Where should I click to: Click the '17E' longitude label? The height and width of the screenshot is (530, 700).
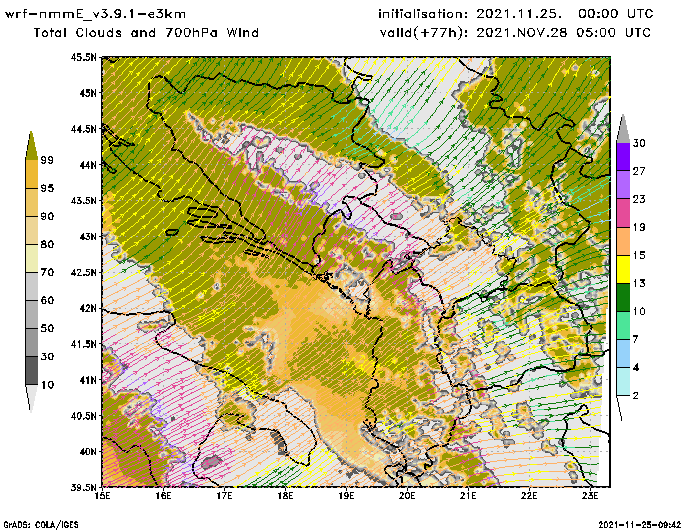point(225,496)
